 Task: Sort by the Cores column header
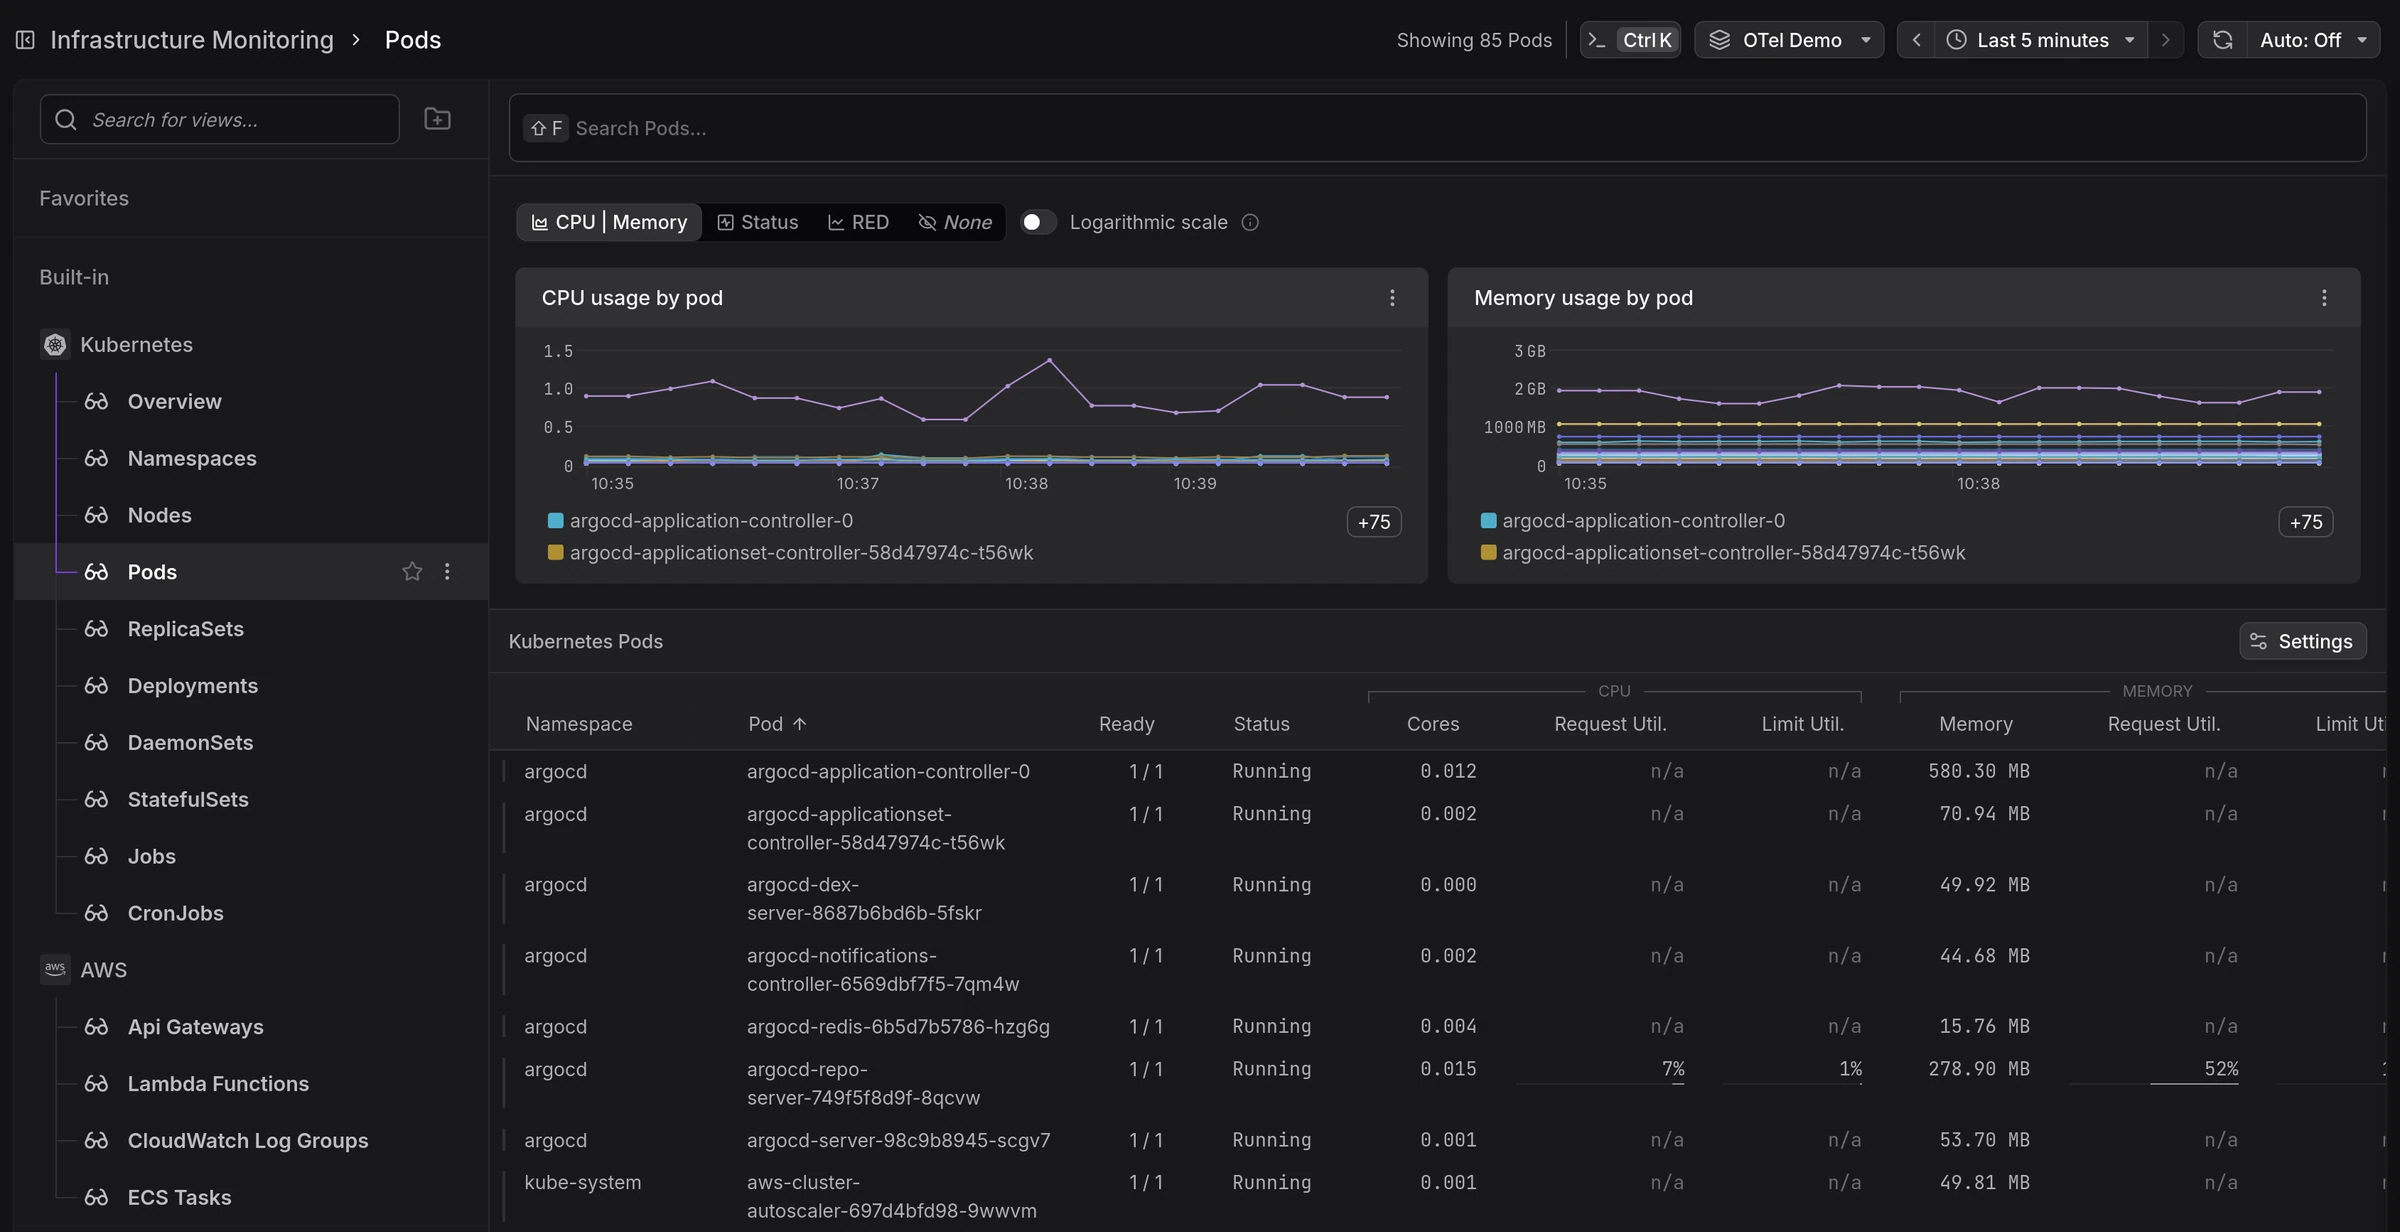1432,724
